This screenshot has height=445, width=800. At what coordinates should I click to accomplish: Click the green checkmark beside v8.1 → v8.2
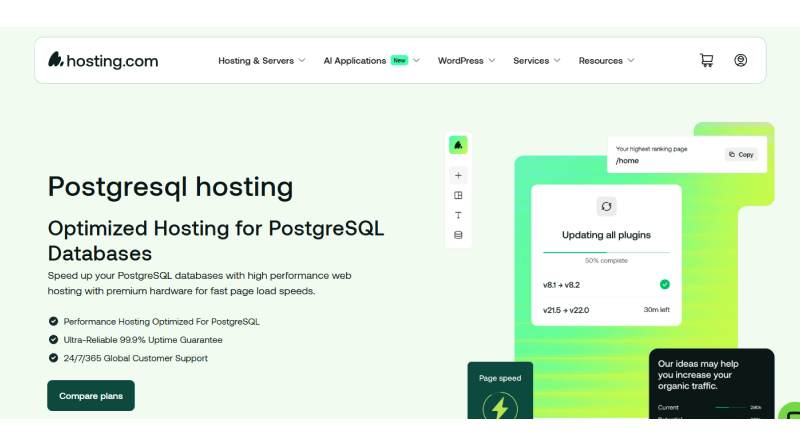[664, 284]
